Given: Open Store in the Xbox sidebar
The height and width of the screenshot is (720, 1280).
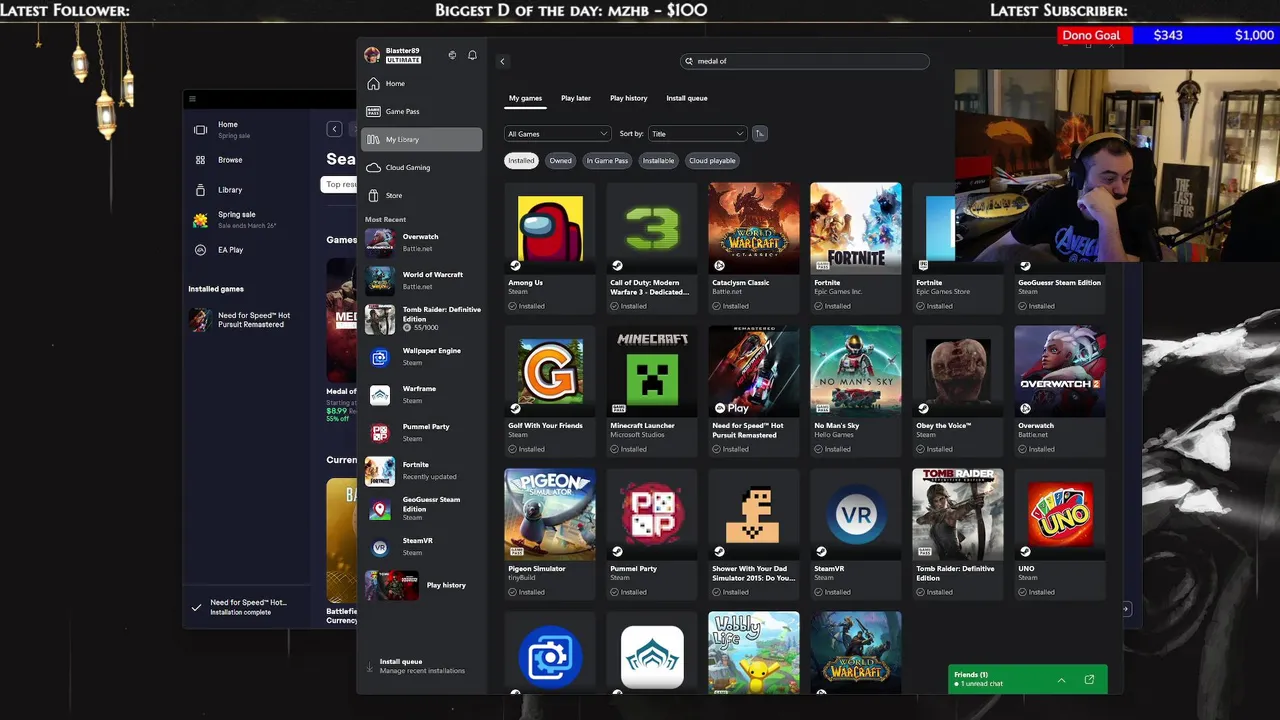Looking at the screenshot, I should (421, 196).
